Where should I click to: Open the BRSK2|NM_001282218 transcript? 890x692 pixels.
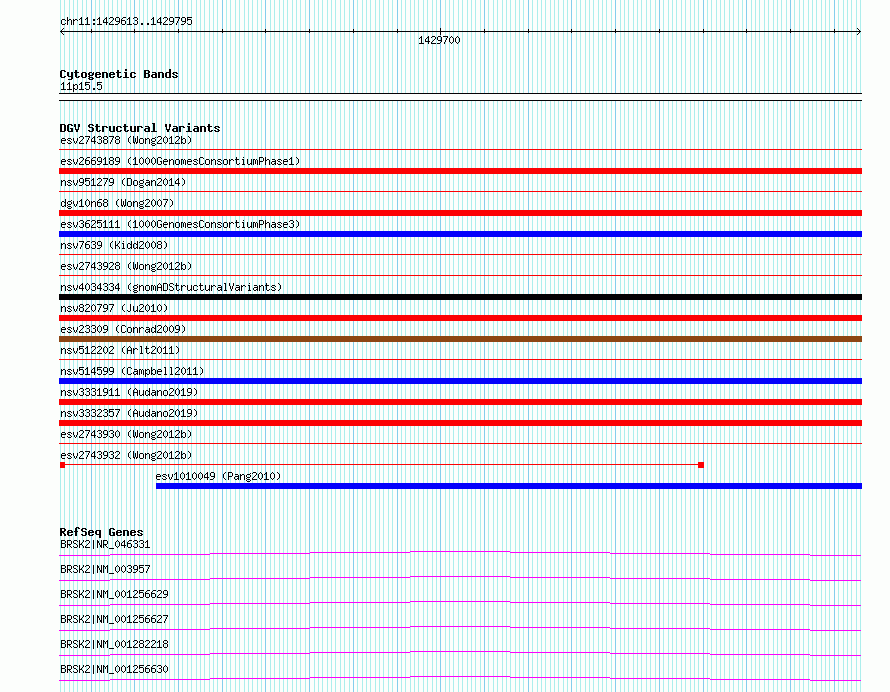coord(114,644)
